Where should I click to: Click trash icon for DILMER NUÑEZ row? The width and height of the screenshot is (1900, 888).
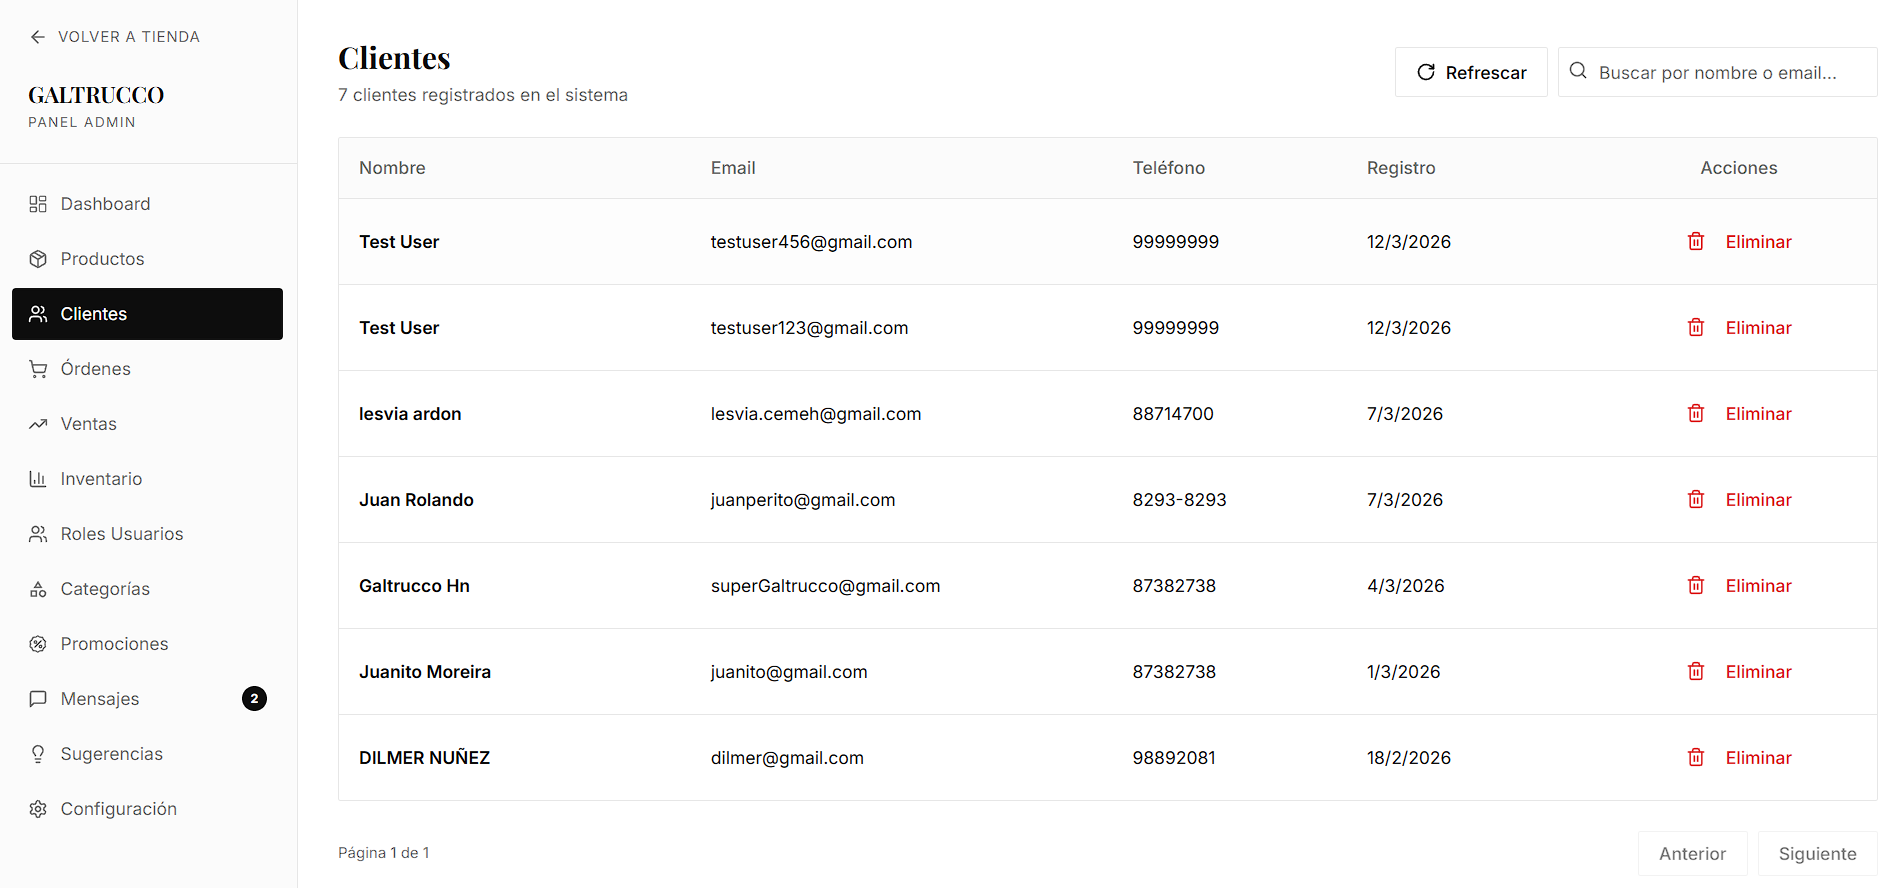(x=1696, y=757)
